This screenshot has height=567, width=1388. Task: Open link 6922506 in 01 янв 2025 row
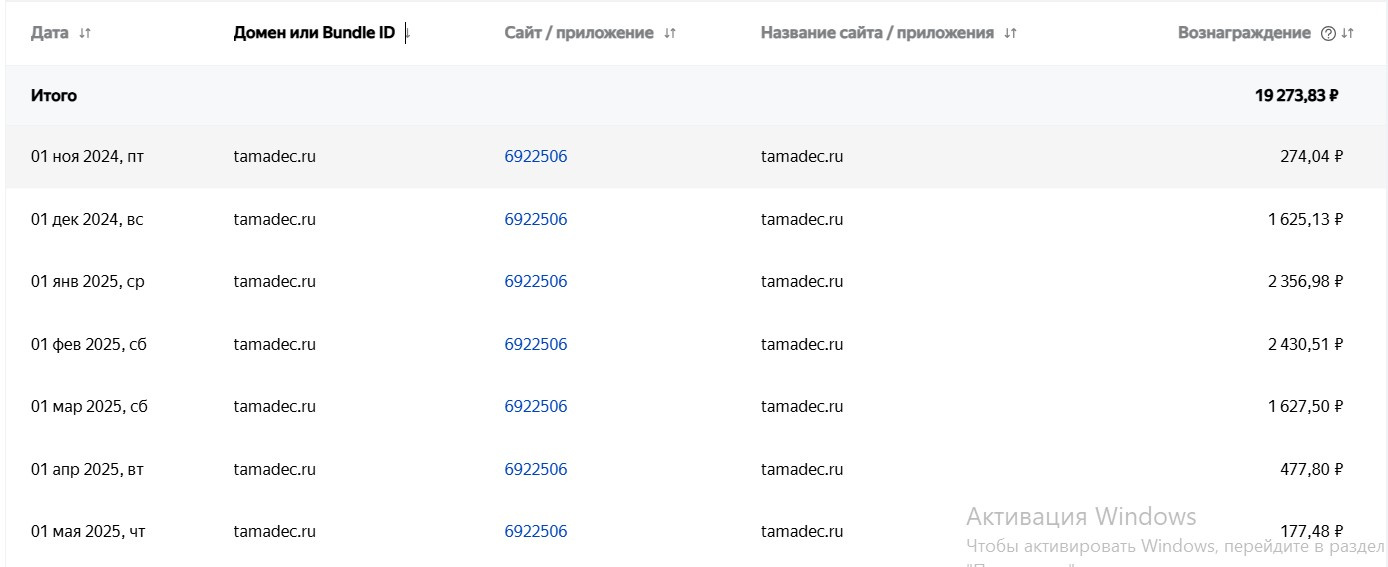(x=535, y=282)
